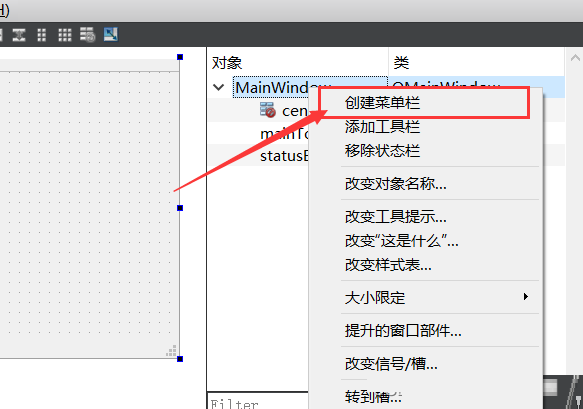This screenshot has width=583, height=409.
Task: Click the break layout toolbar icon
Action: [x=88, y=35]
